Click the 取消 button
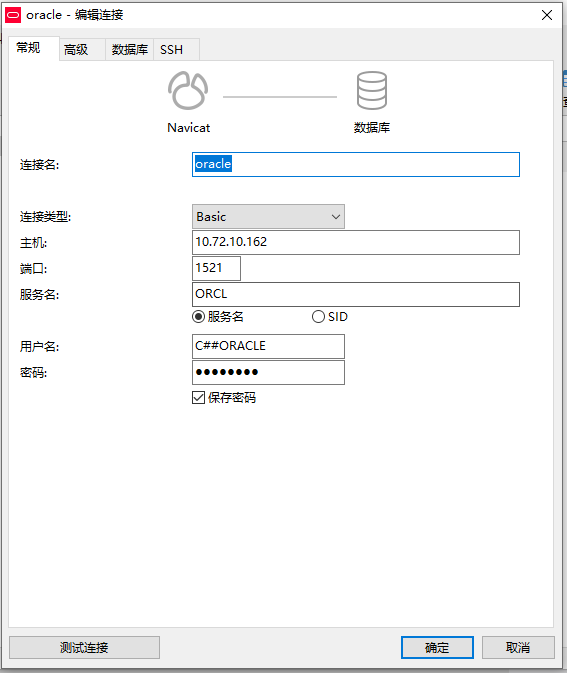Viewport: 567px width, 673px height. 518,647
